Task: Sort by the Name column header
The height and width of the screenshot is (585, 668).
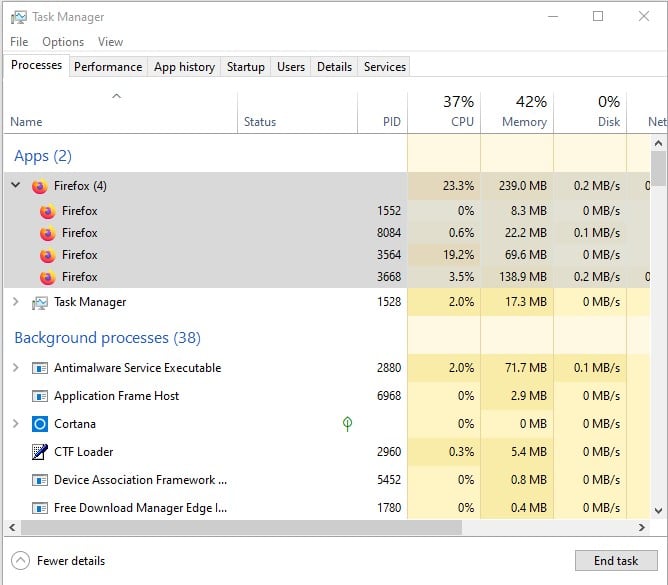Action: pyautogui.click(x=120, y=113)
